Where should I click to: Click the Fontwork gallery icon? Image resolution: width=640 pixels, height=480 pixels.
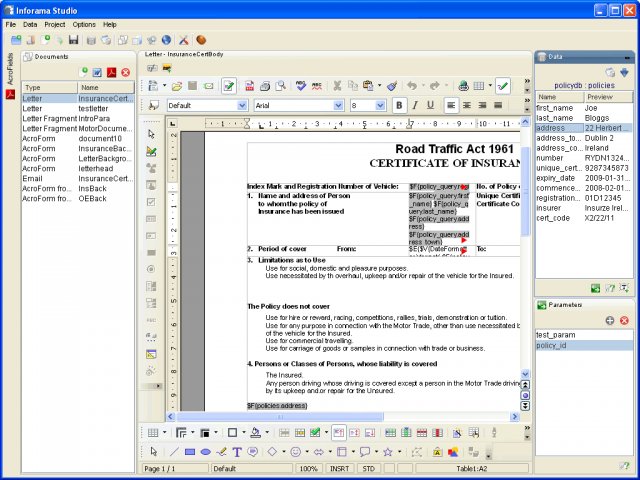point(437,452)
